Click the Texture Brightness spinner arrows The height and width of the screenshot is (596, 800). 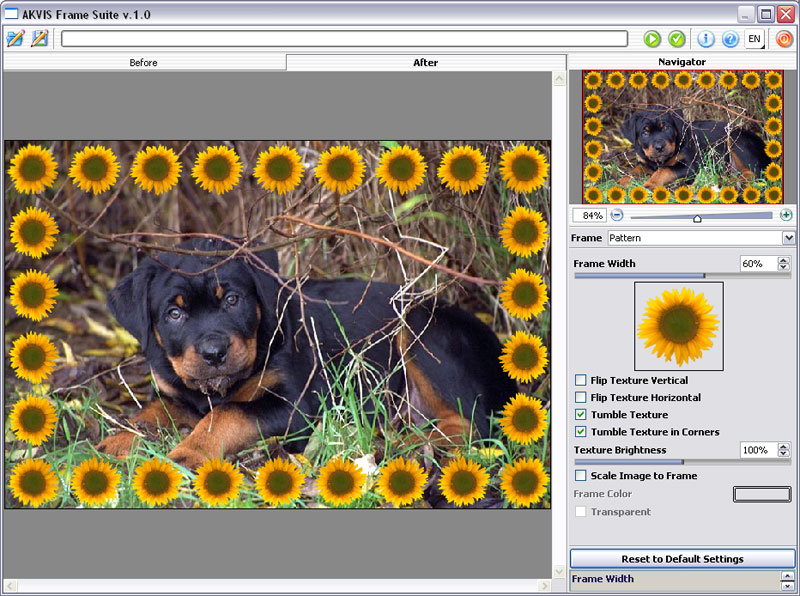[x=783, y=451]
